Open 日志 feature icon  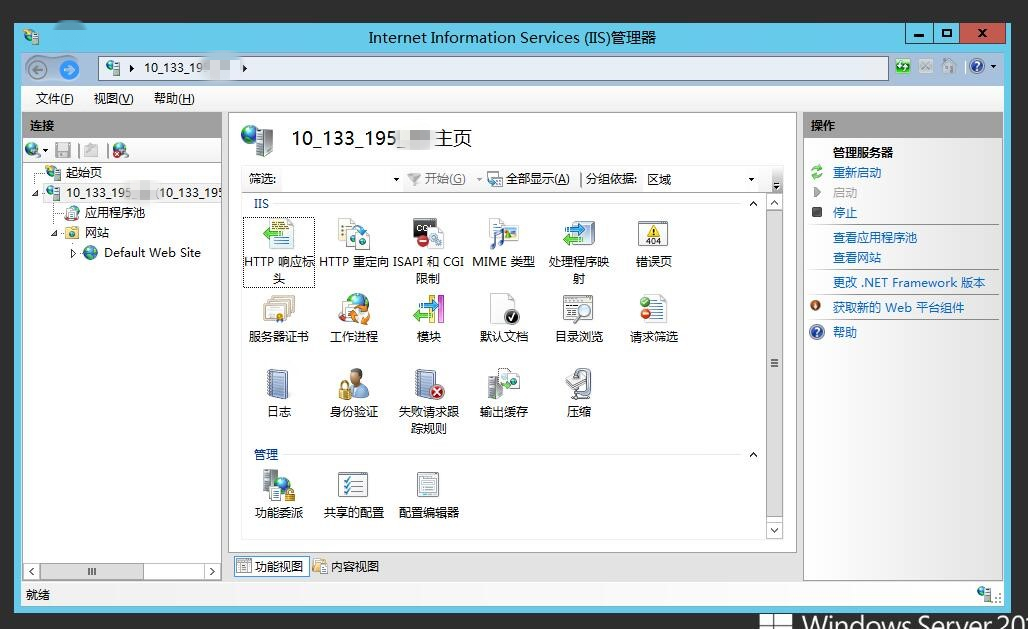coord(279,394)
